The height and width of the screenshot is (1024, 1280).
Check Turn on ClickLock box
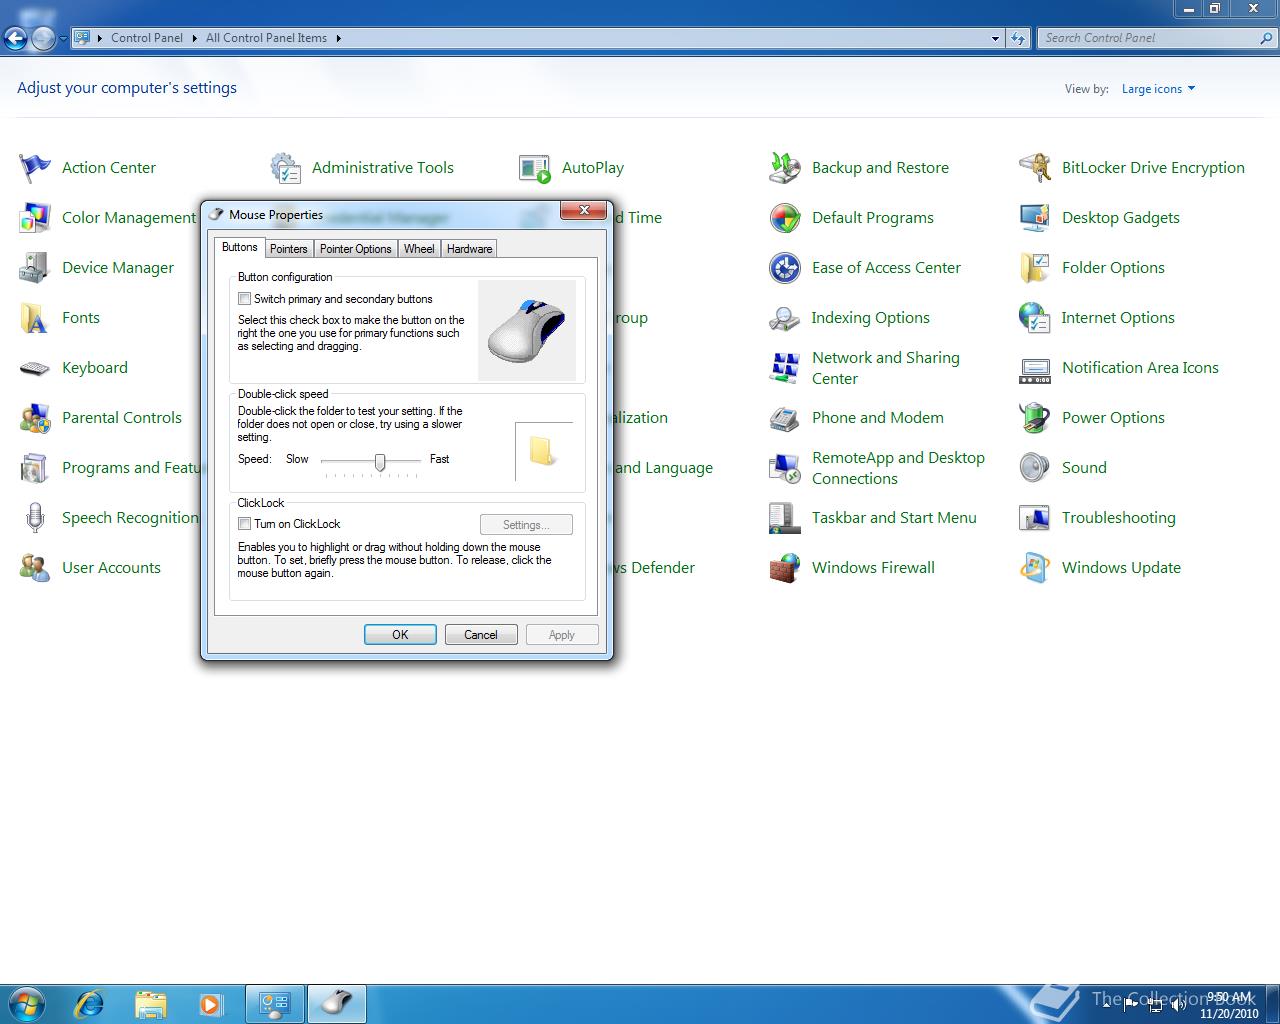pyautogui.click(x=244, y=524)
